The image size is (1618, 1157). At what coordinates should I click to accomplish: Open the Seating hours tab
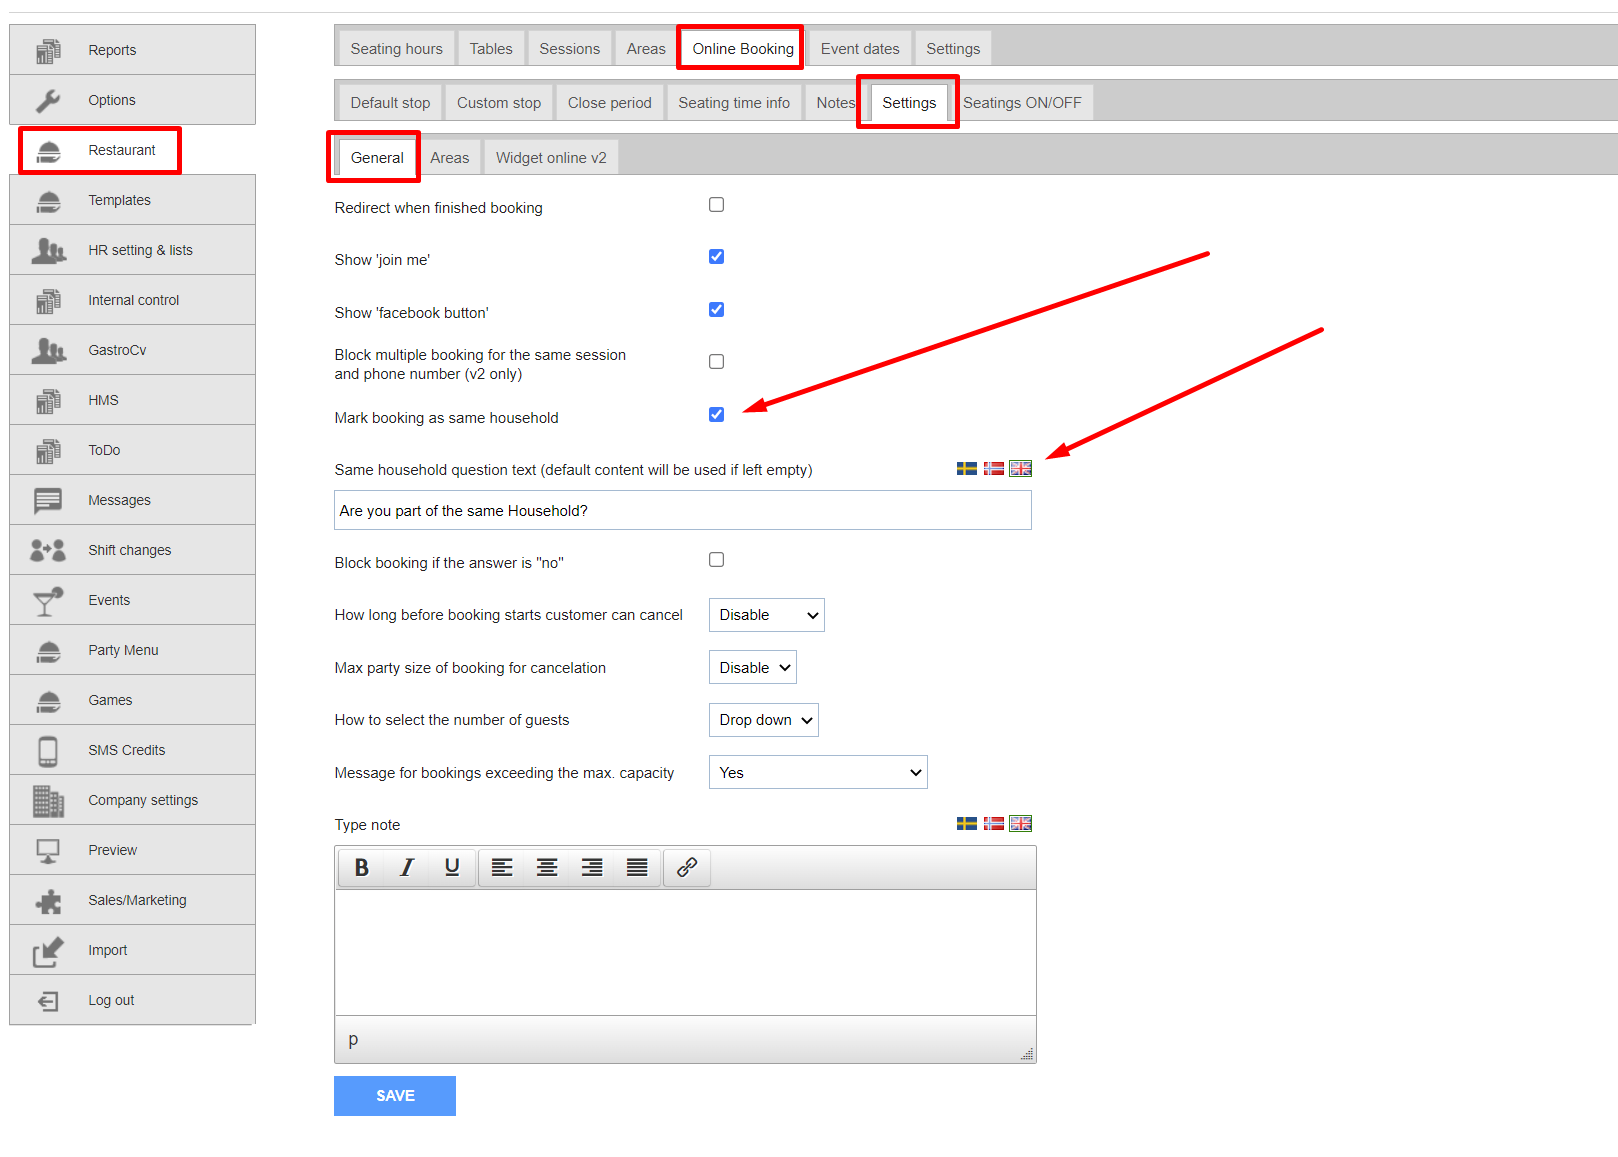(396, 49)
